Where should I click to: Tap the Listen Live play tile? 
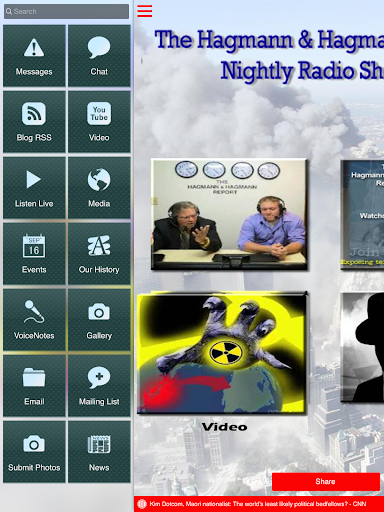[x=34, y=188]
